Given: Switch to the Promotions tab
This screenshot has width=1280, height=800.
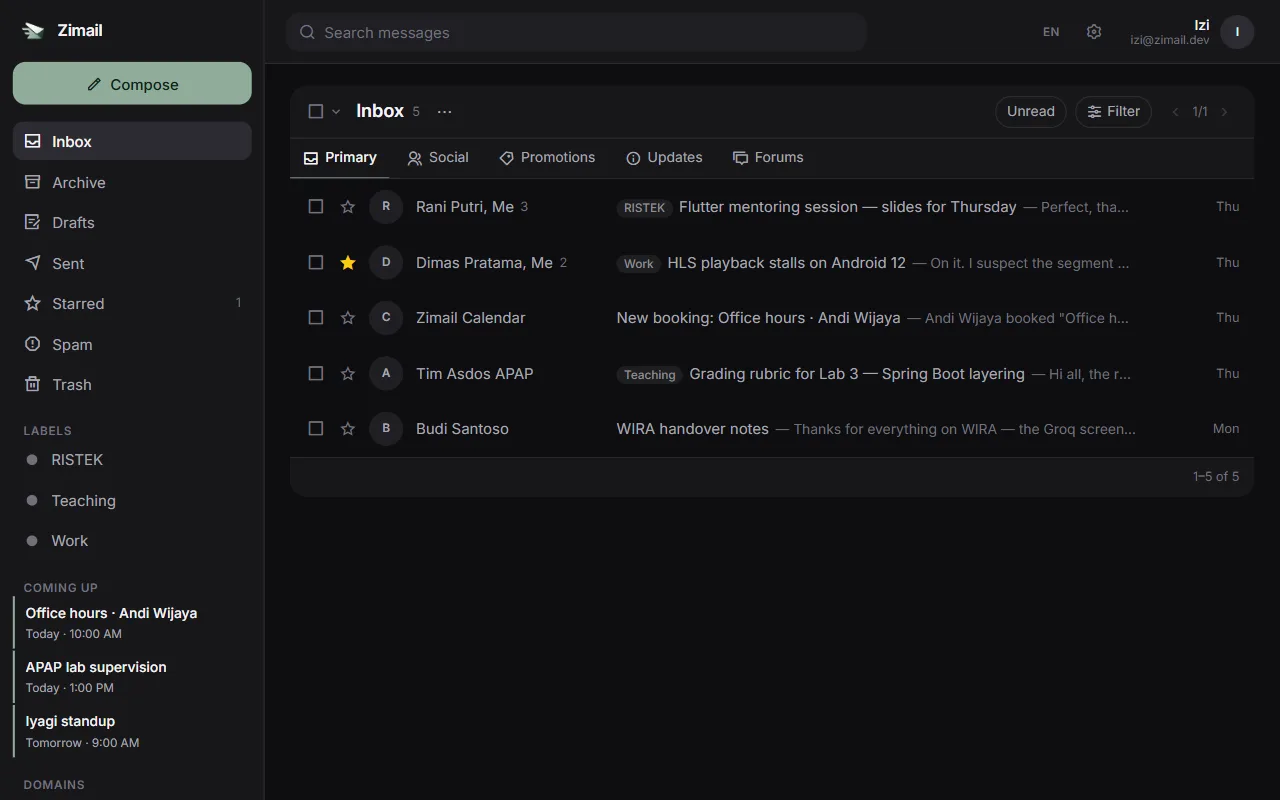Looking at the screenshot, I should click(x=547, y=158).
